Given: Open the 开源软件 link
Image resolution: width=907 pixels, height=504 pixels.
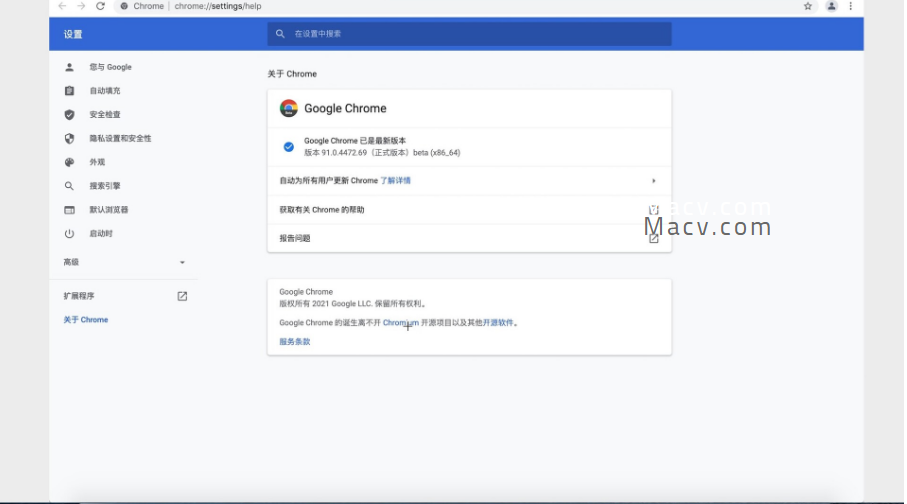Looking at the screenshot, I should pos(497,322).
